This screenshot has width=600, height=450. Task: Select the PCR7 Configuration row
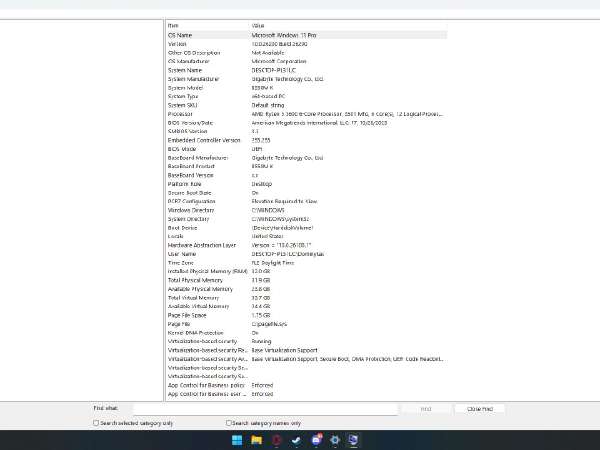(x=307, y=201)
